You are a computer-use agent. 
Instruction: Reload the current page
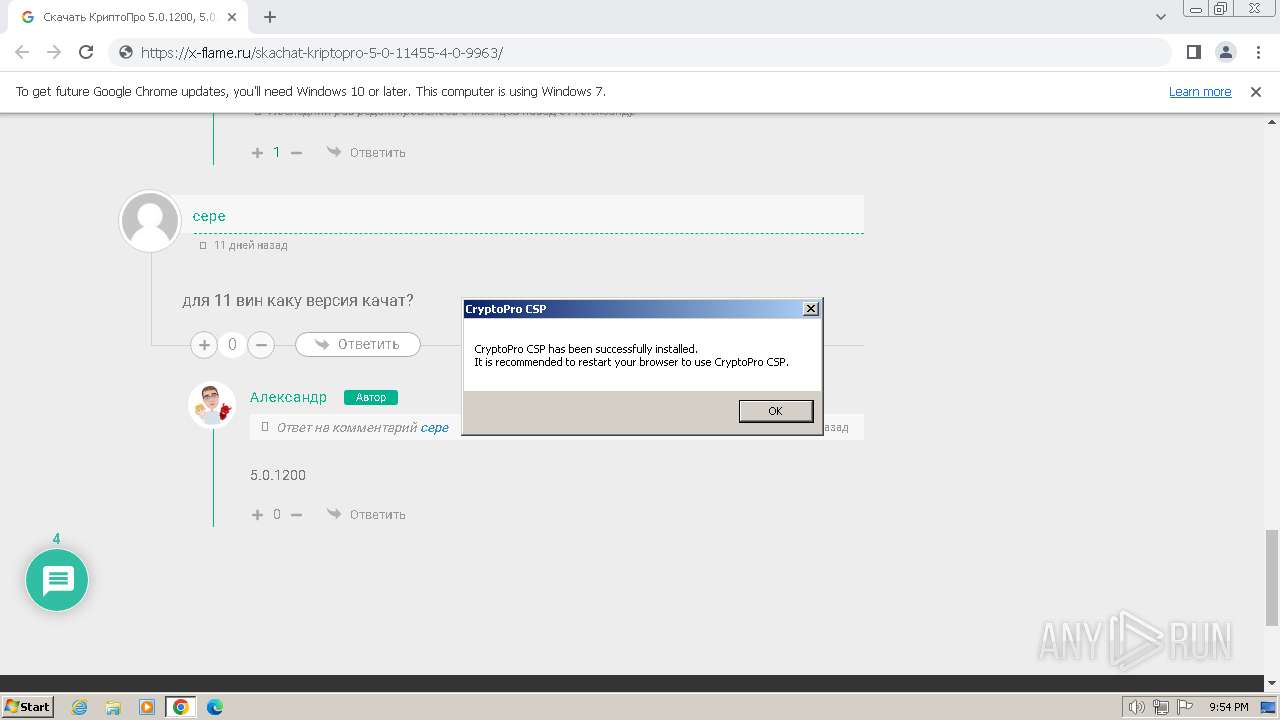[x=86, y=52]
